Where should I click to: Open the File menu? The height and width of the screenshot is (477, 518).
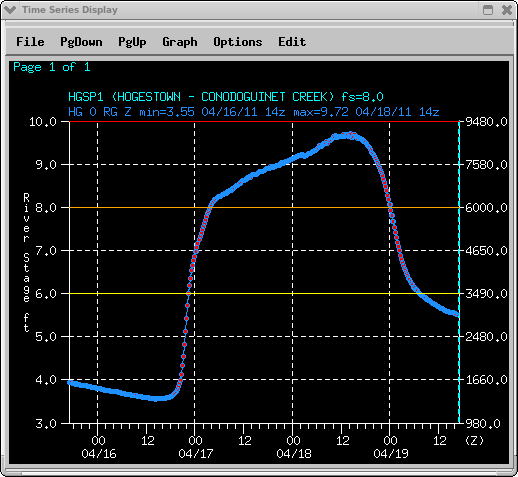[x=30, y=42]
